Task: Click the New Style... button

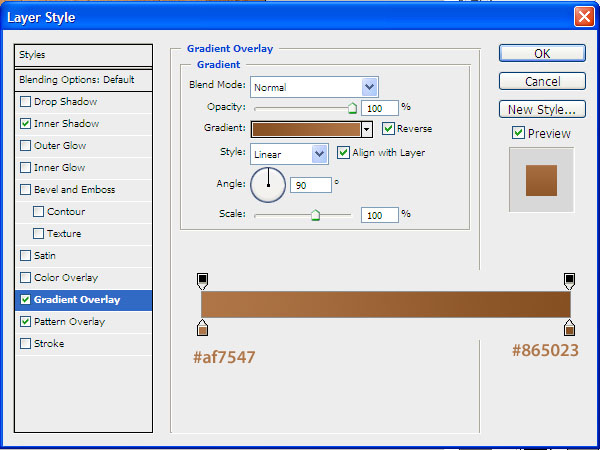Action: (x=541, y=109)
